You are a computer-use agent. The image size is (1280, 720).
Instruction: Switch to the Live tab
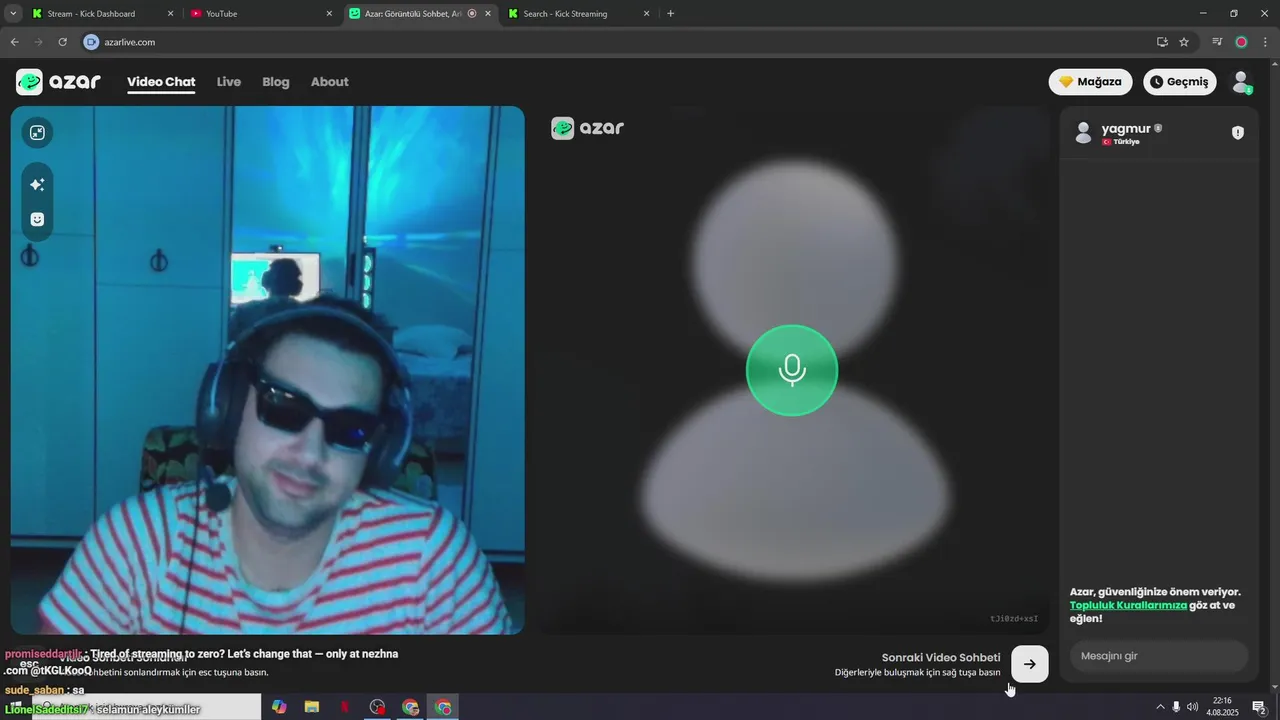(x=229, y=82)
